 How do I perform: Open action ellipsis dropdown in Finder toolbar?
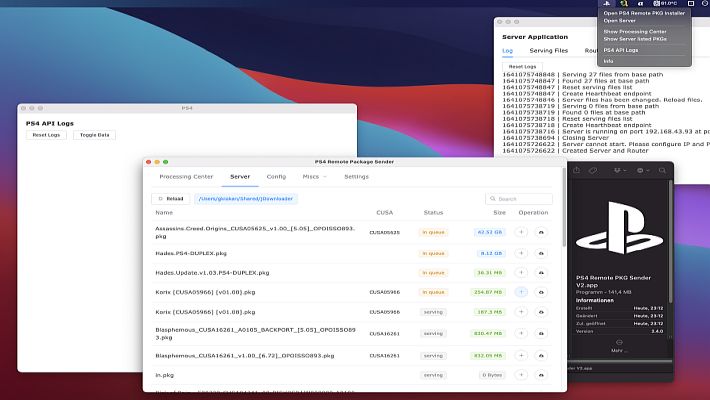643,170
